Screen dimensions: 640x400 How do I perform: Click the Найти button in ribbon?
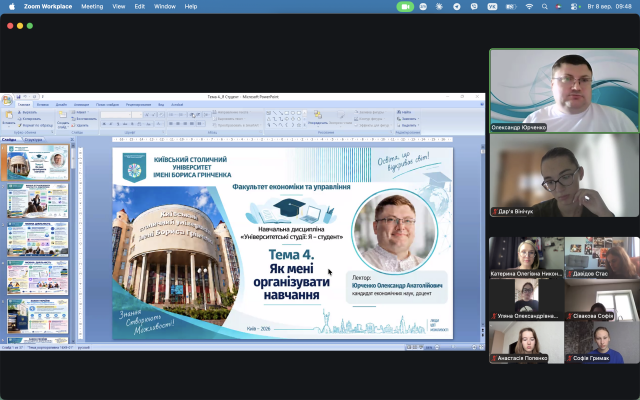point(404,112)
